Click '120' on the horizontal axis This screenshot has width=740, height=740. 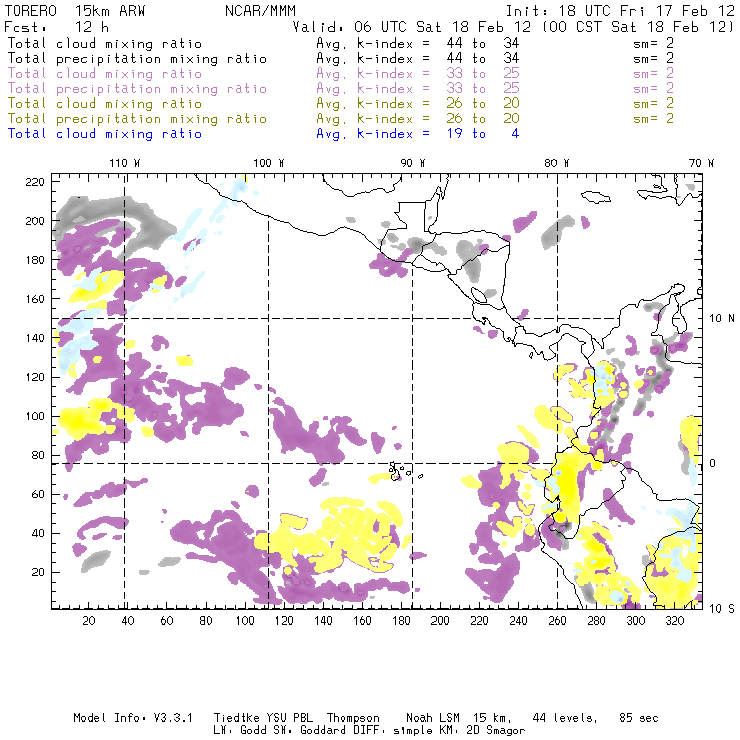tap(284, 621)
